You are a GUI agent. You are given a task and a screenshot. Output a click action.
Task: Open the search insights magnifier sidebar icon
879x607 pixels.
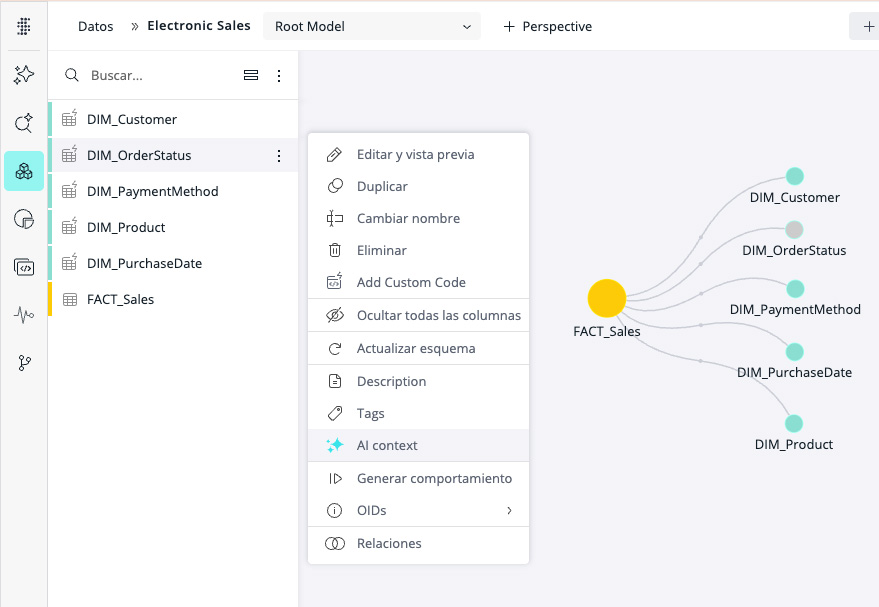[x=24, y=123]
